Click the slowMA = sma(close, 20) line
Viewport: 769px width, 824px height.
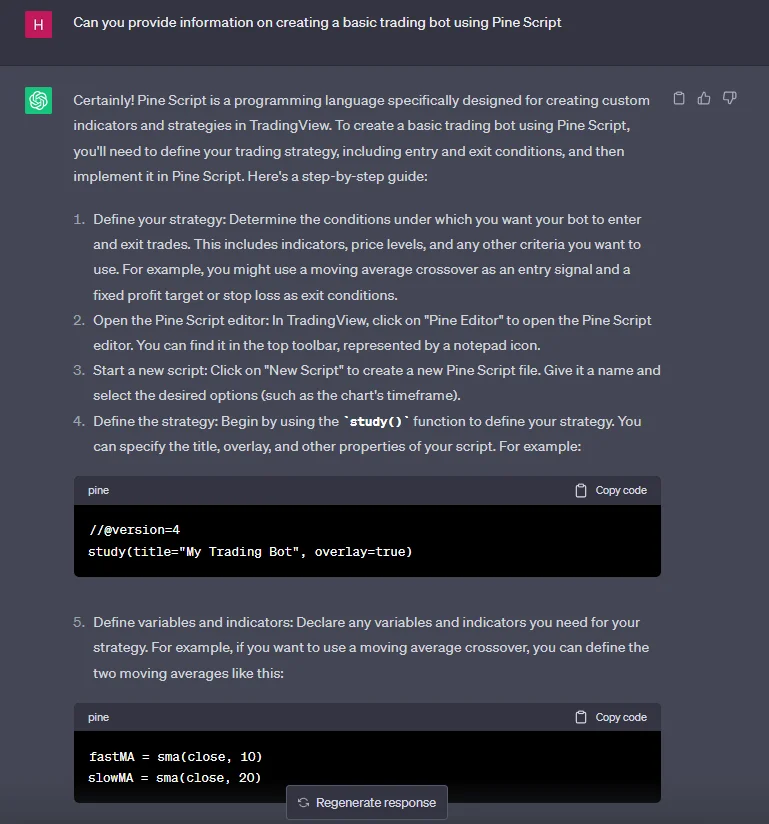point(175,777)
